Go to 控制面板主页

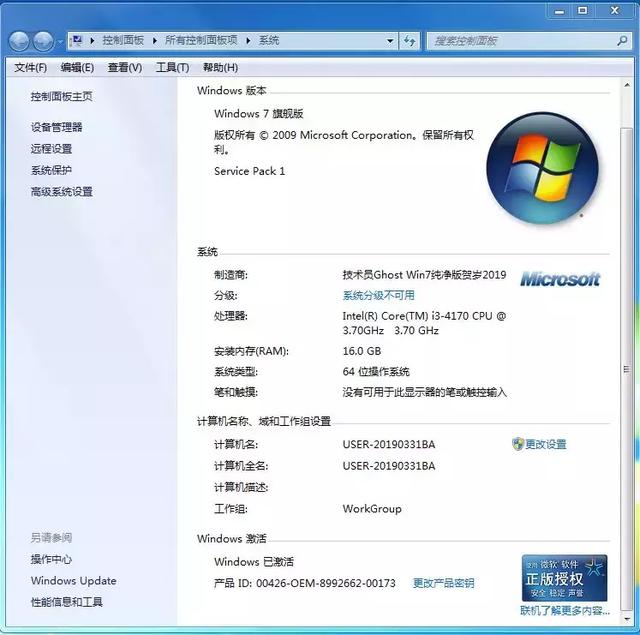coord(62,96)
